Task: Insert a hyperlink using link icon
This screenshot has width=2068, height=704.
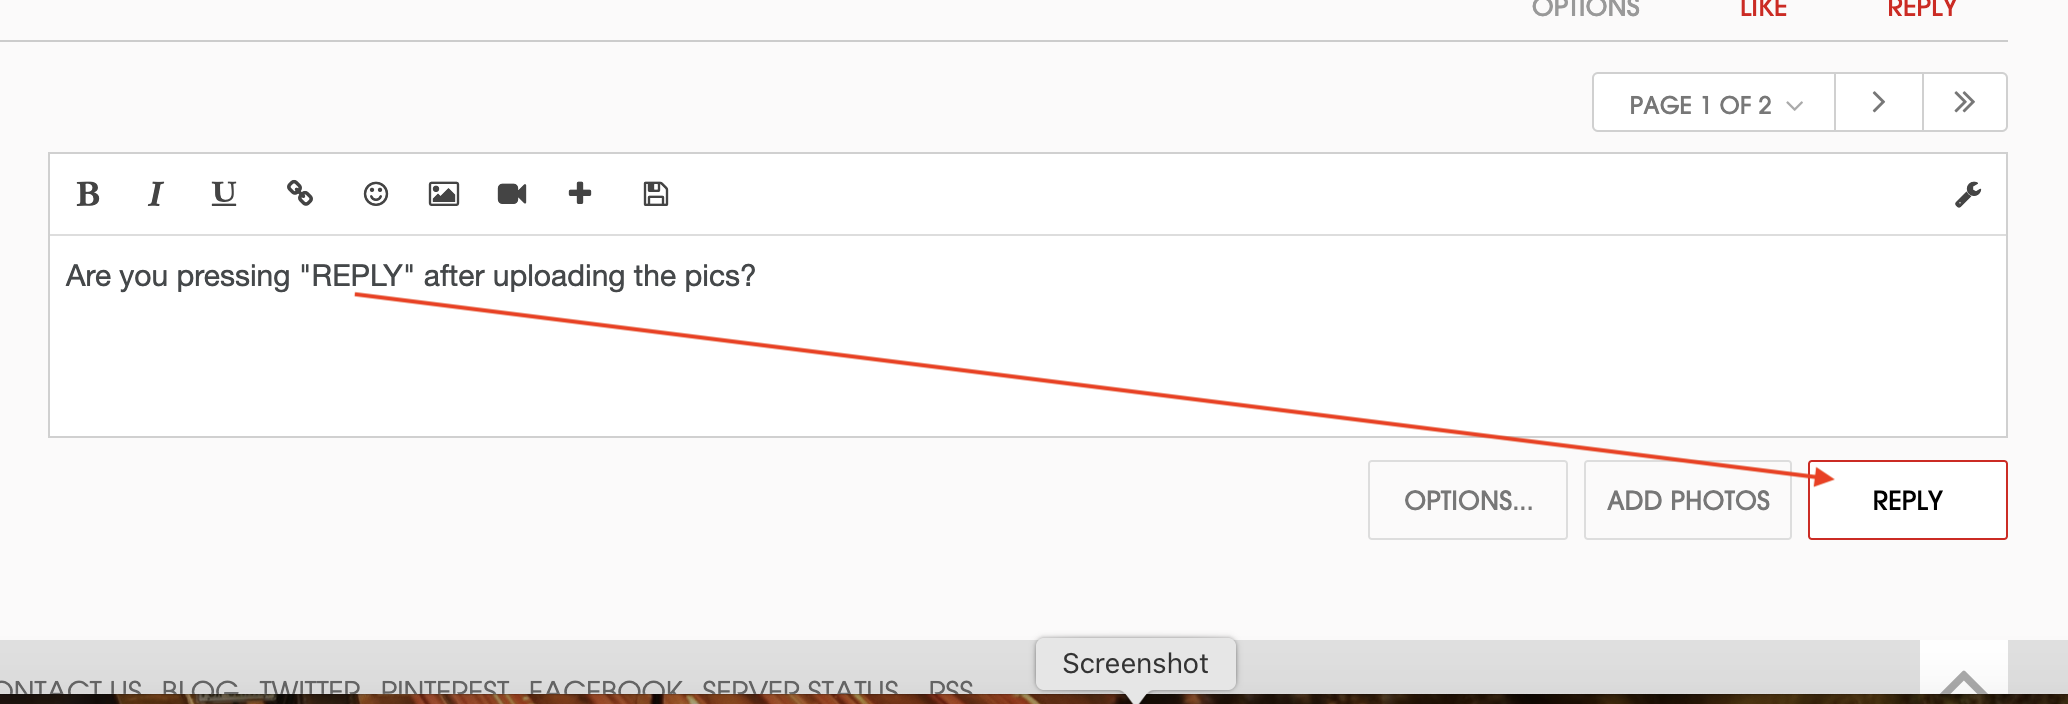Action: (x=300, y=193)
